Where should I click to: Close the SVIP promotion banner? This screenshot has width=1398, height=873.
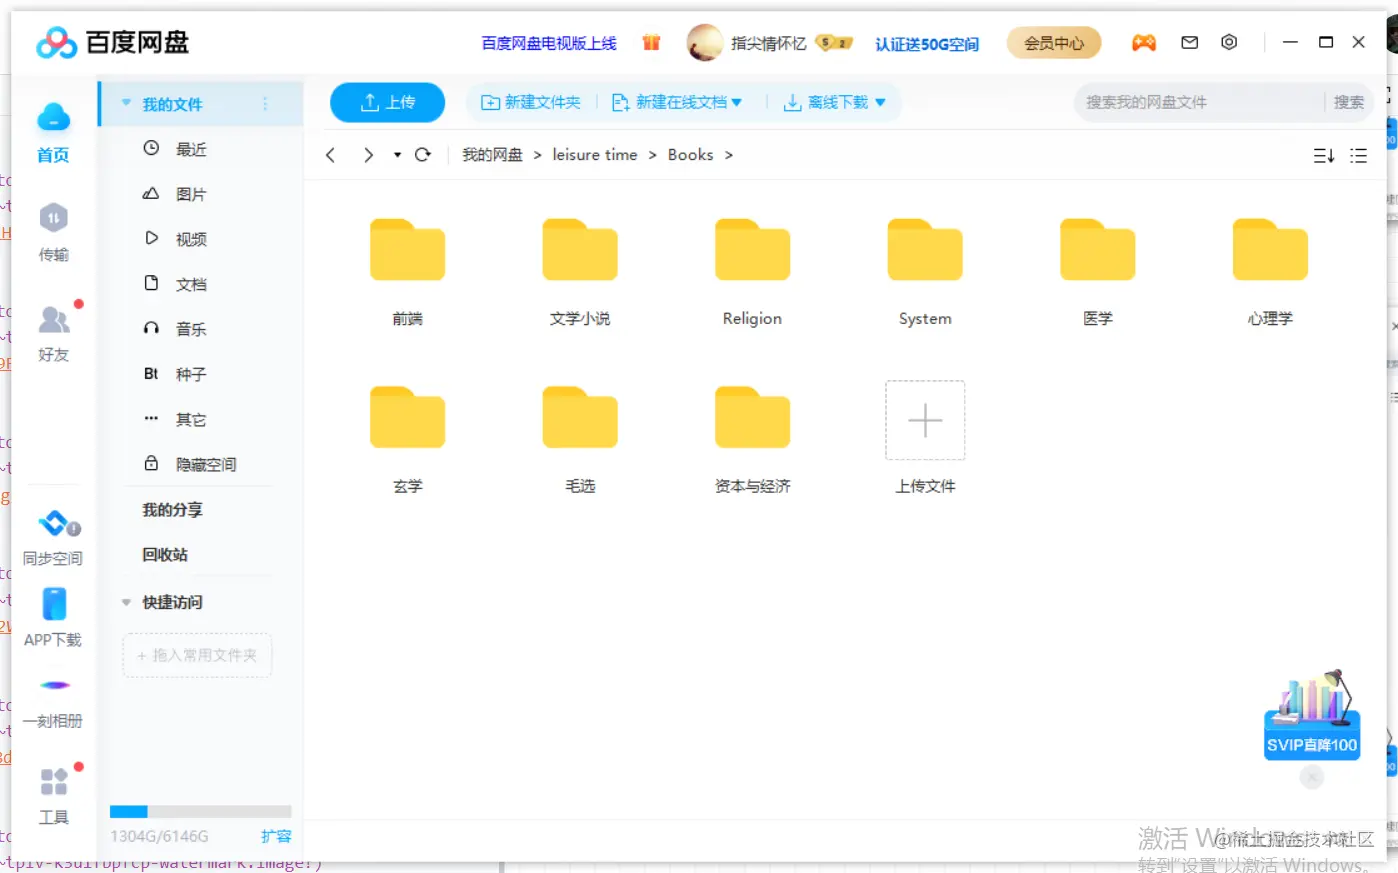click(x=1312, y=777)
